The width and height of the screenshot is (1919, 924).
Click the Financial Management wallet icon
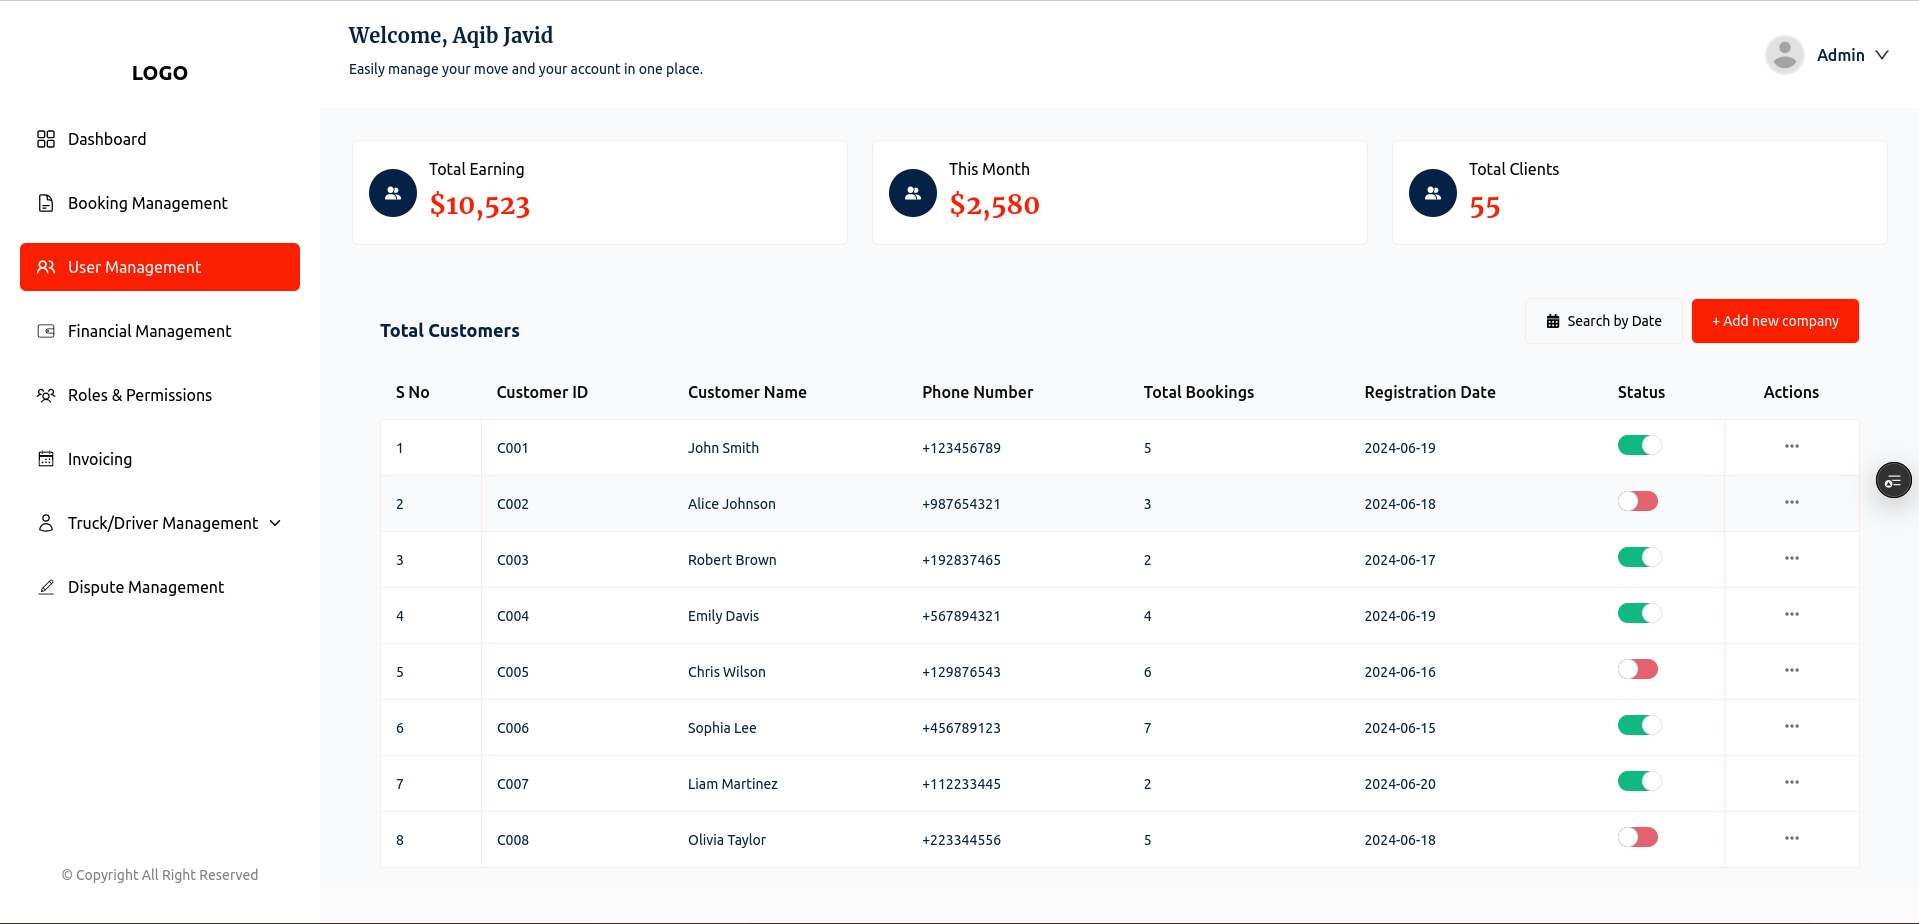46,331
